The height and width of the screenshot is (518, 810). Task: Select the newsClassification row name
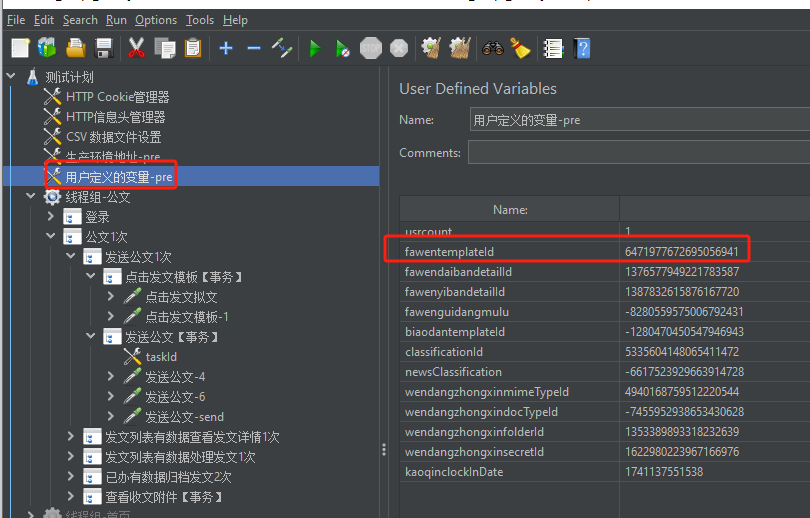tap(510, 372)
